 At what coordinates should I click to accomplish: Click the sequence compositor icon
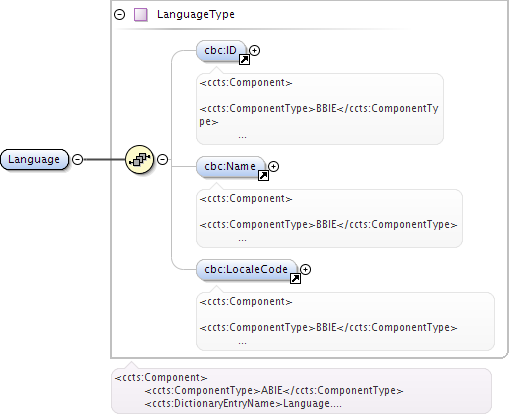(x=139, y=159)
